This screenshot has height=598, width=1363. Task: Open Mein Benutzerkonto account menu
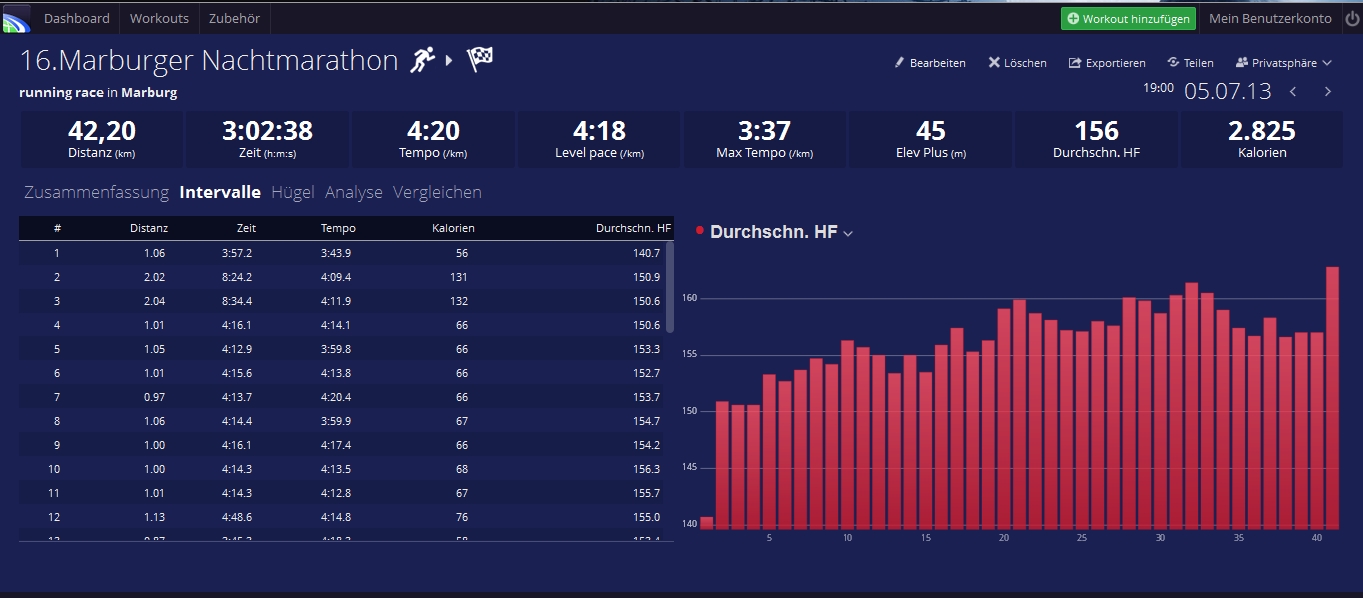[1270, 19]
